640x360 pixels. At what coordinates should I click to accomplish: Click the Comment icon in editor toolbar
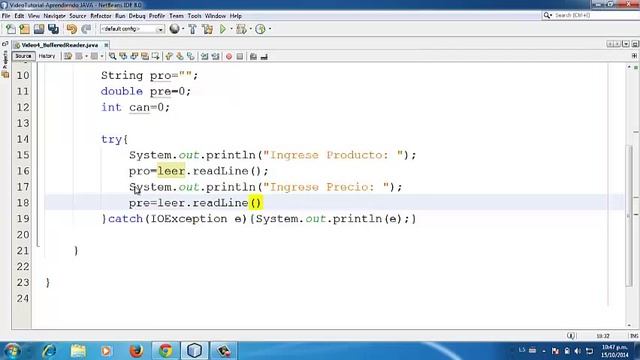[x=253, y=56]
